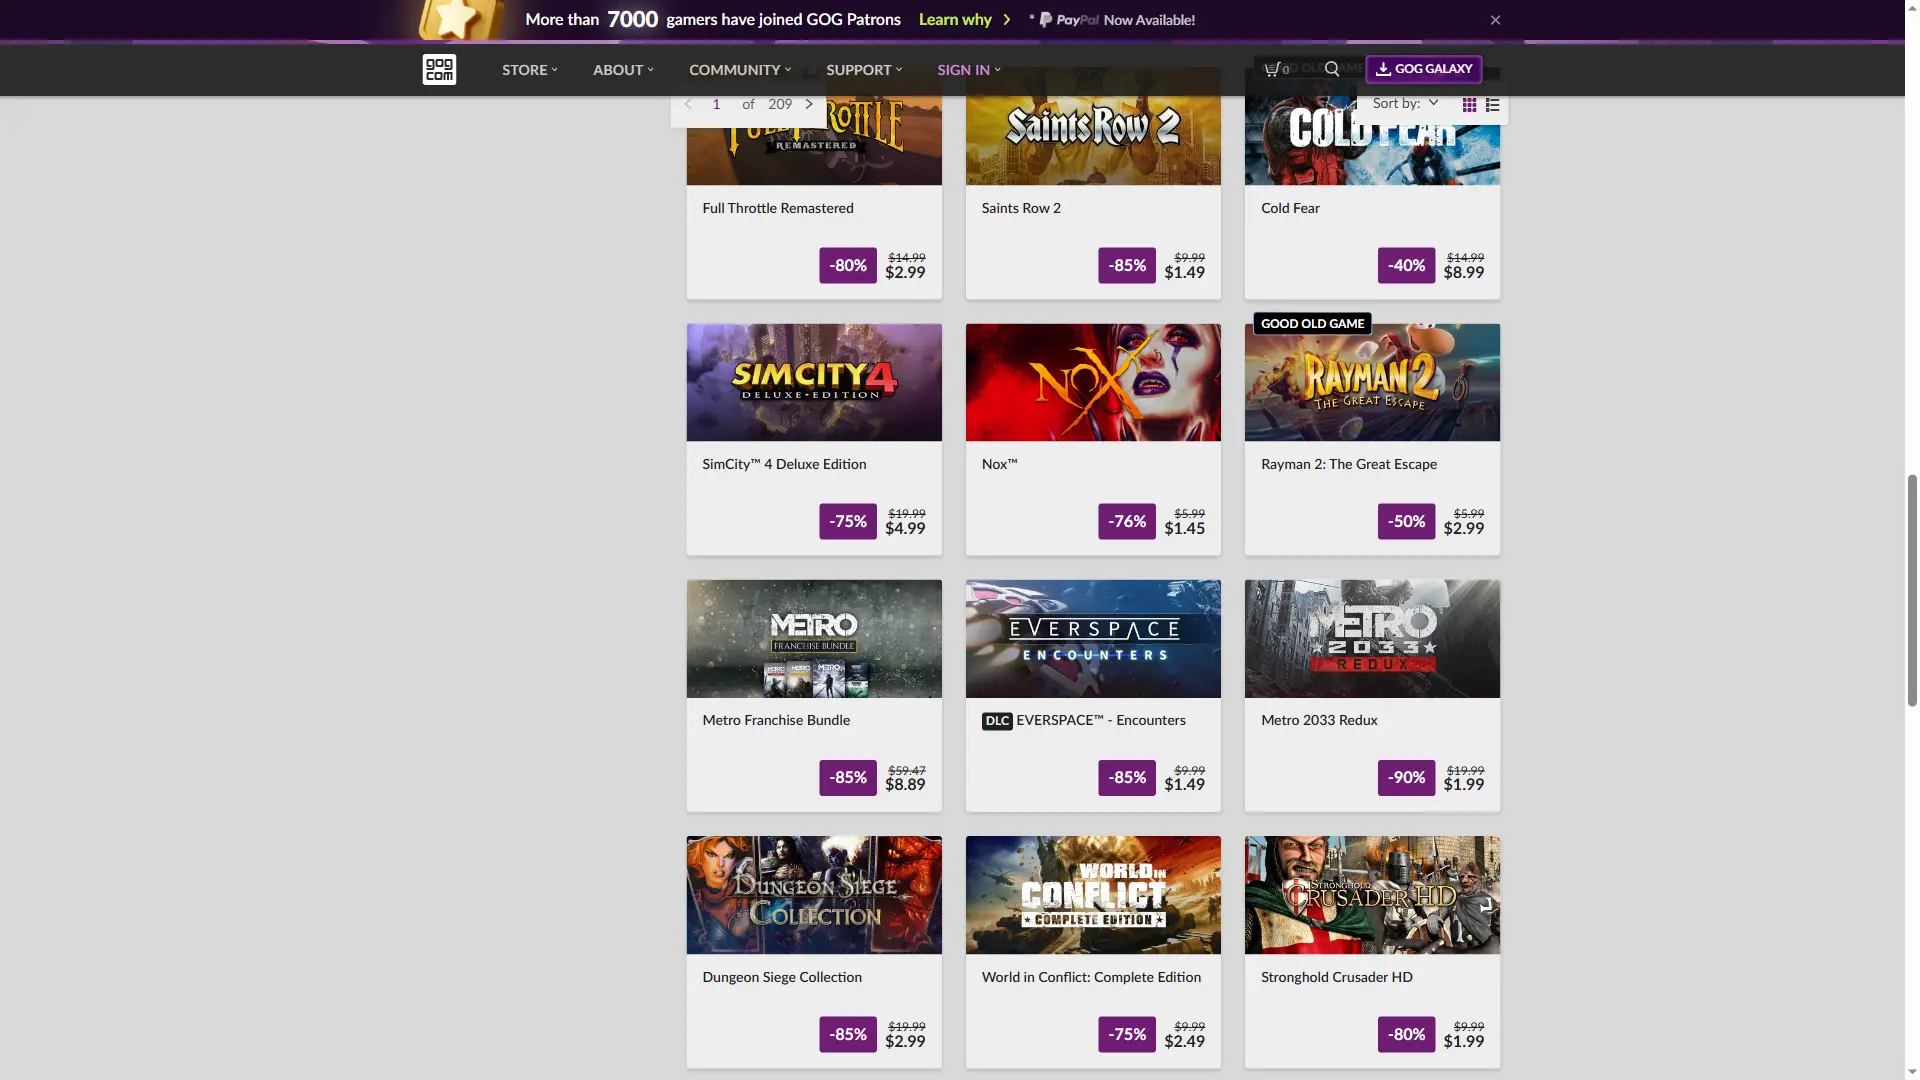Click the GOG.com logo icon
Screen dimensions: 1920x1080
click(x=439, y=69)
